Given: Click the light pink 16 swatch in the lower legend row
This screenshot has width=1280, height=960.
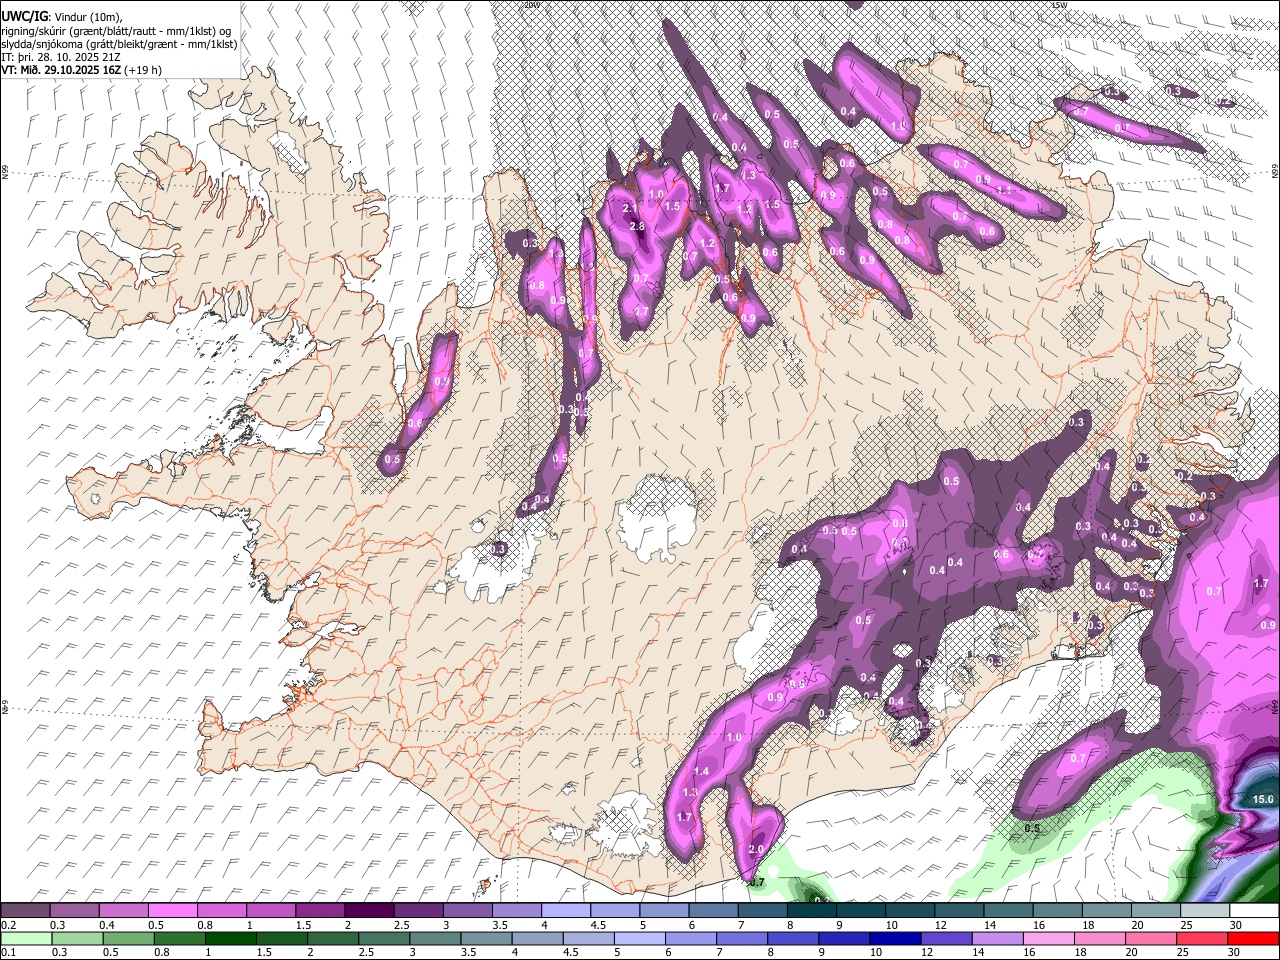Looking at the screenshot, I should tap(1048, 938).
